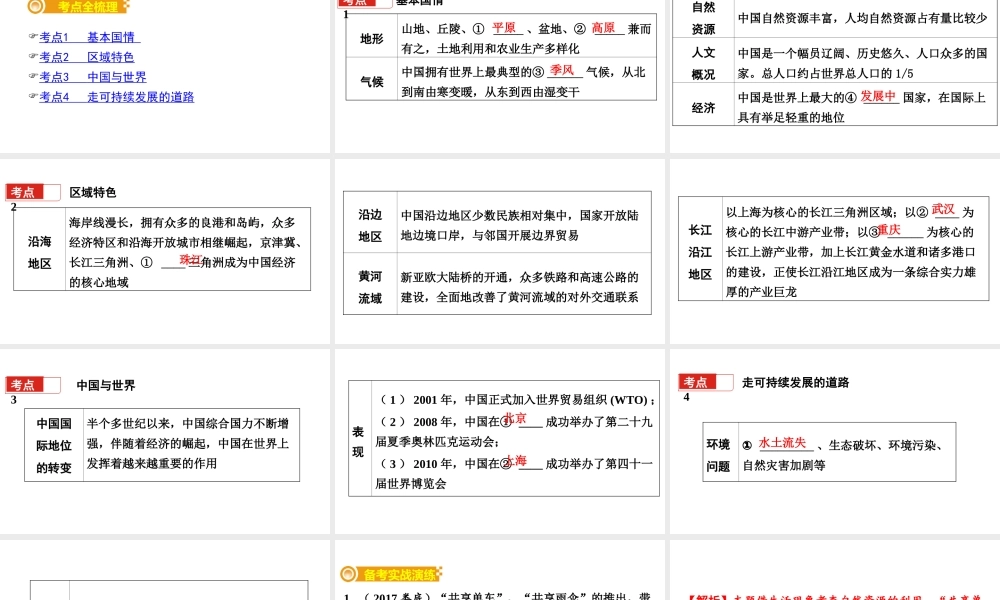Click the red answer 珠江 in 沿海地区 row

click(190, 260)
